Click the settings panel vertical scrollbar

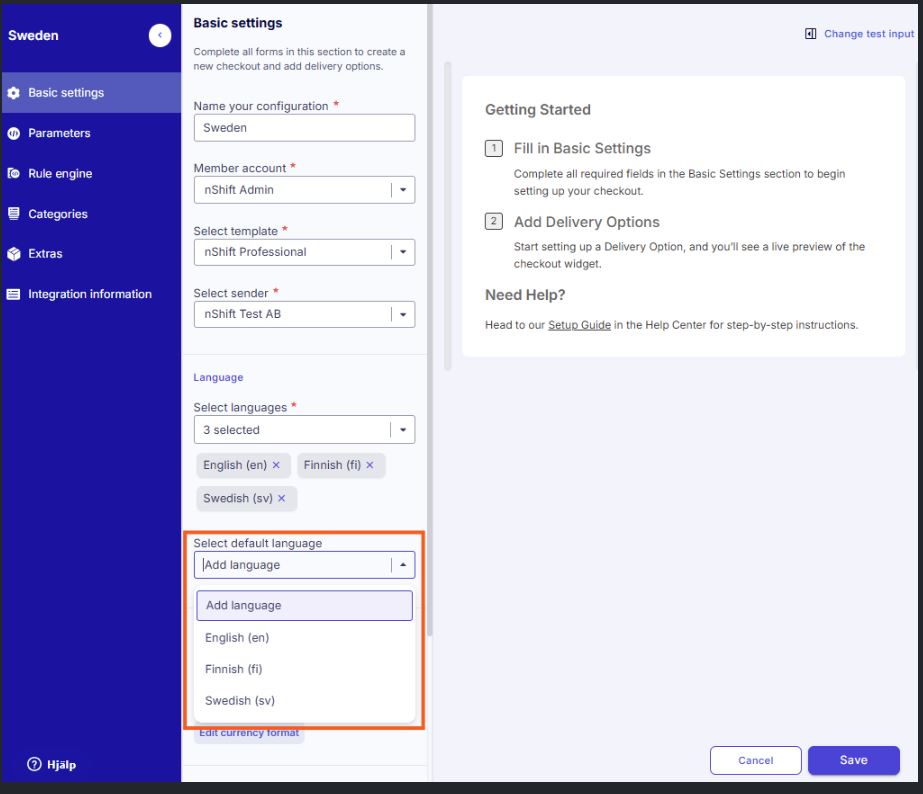[x=430, y=300]
